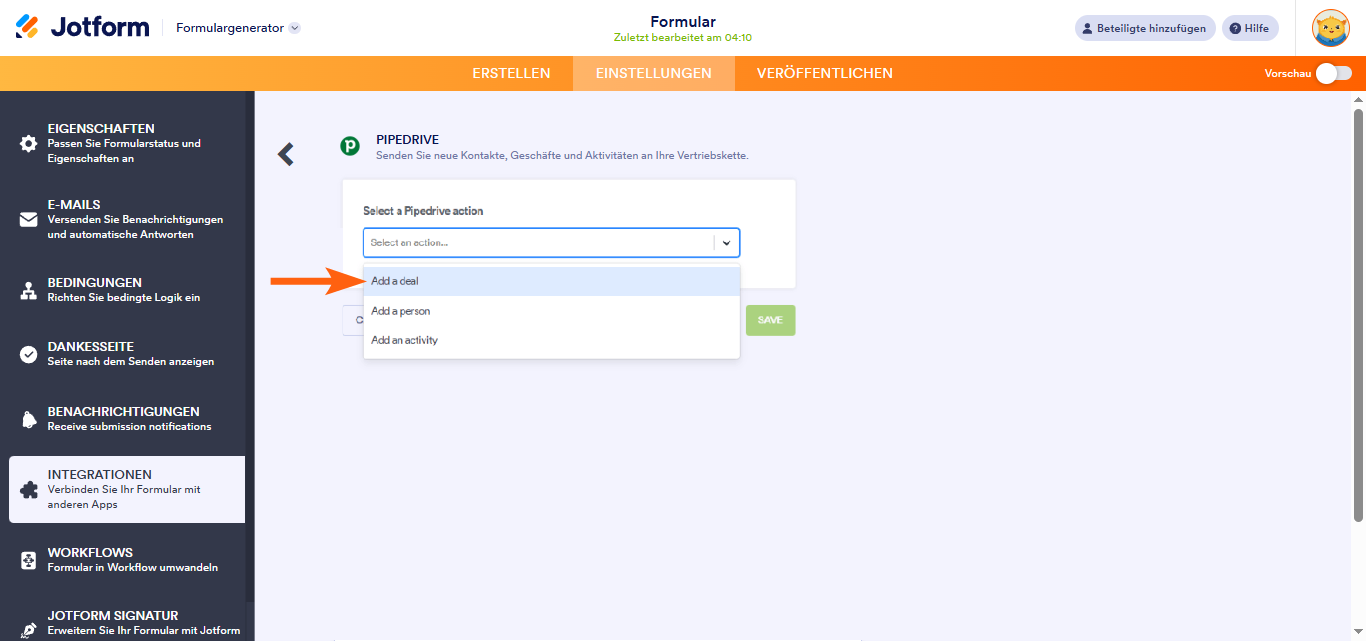Switch to the ERSTELLEN tab
Screen dimensions: 1366x641
point(511,73)
